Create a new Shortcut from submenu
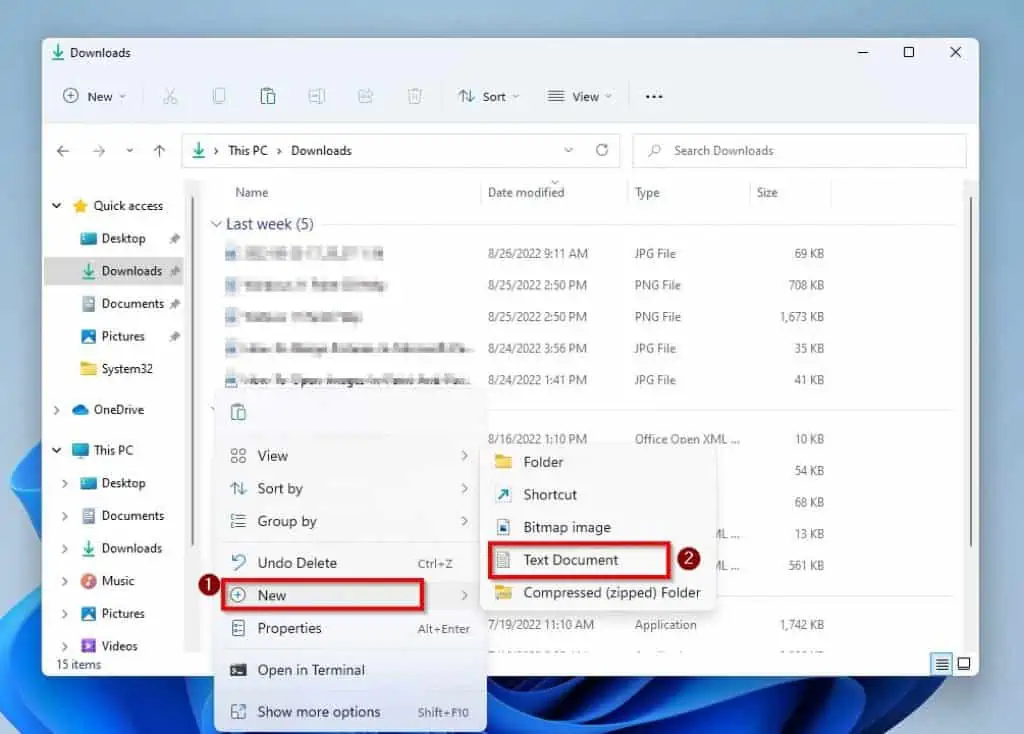This screenshot has width=1024, height=734. tap(598, 495)
